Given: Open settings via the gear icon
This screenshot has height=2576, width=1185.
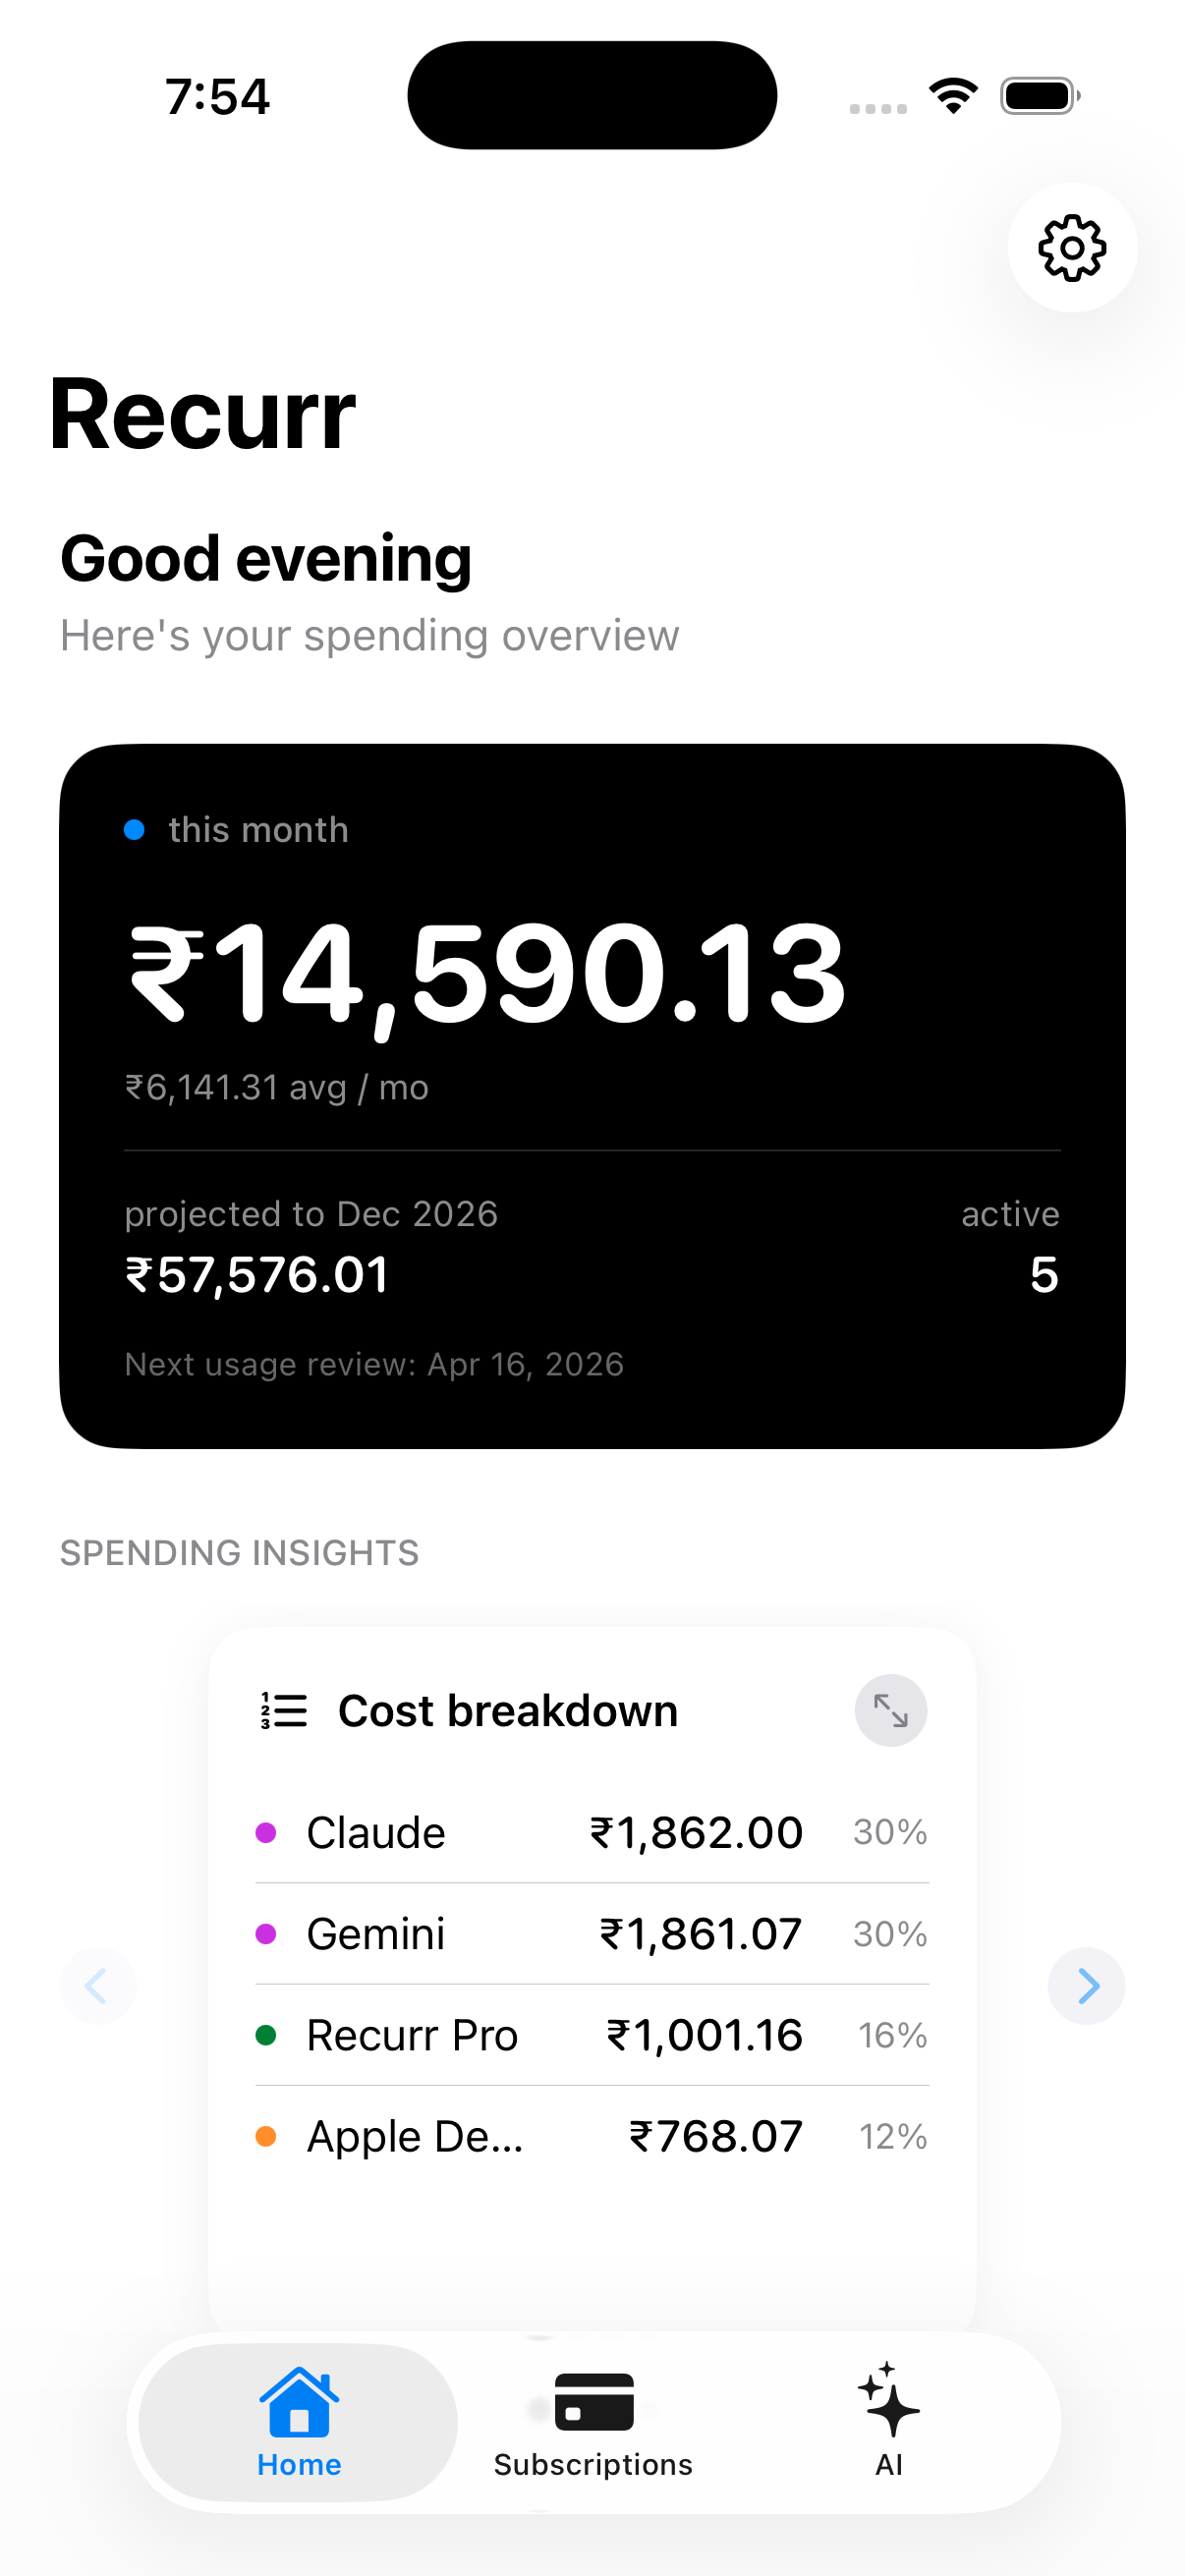Looking at the screenshot, I should pyautogui.click(x=1072, y=248).
